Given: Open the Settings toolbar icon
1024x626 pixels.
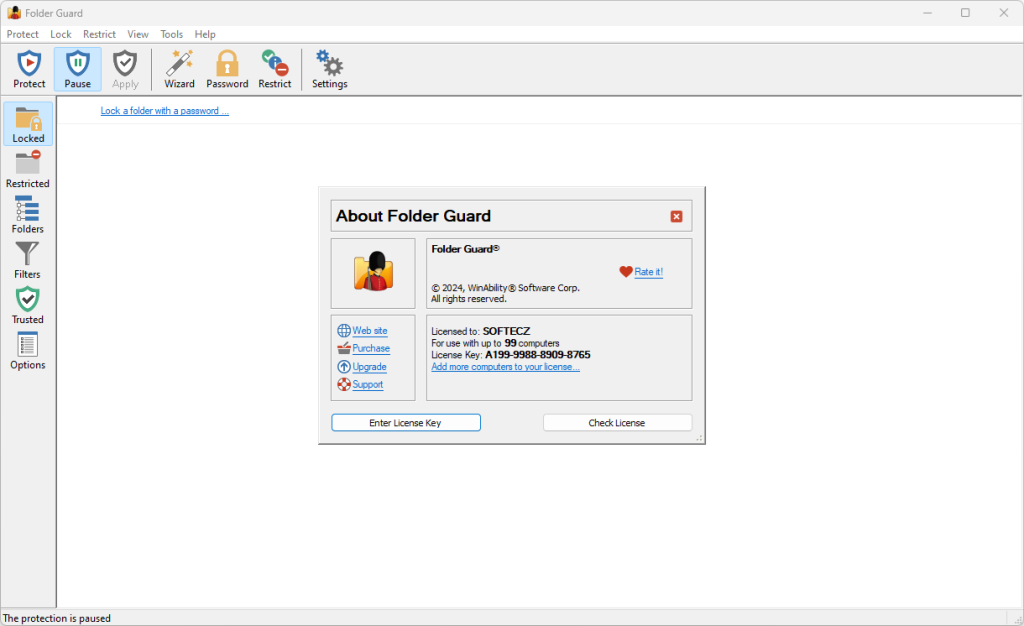Looking at the screenshot, I should pos(329,68).
